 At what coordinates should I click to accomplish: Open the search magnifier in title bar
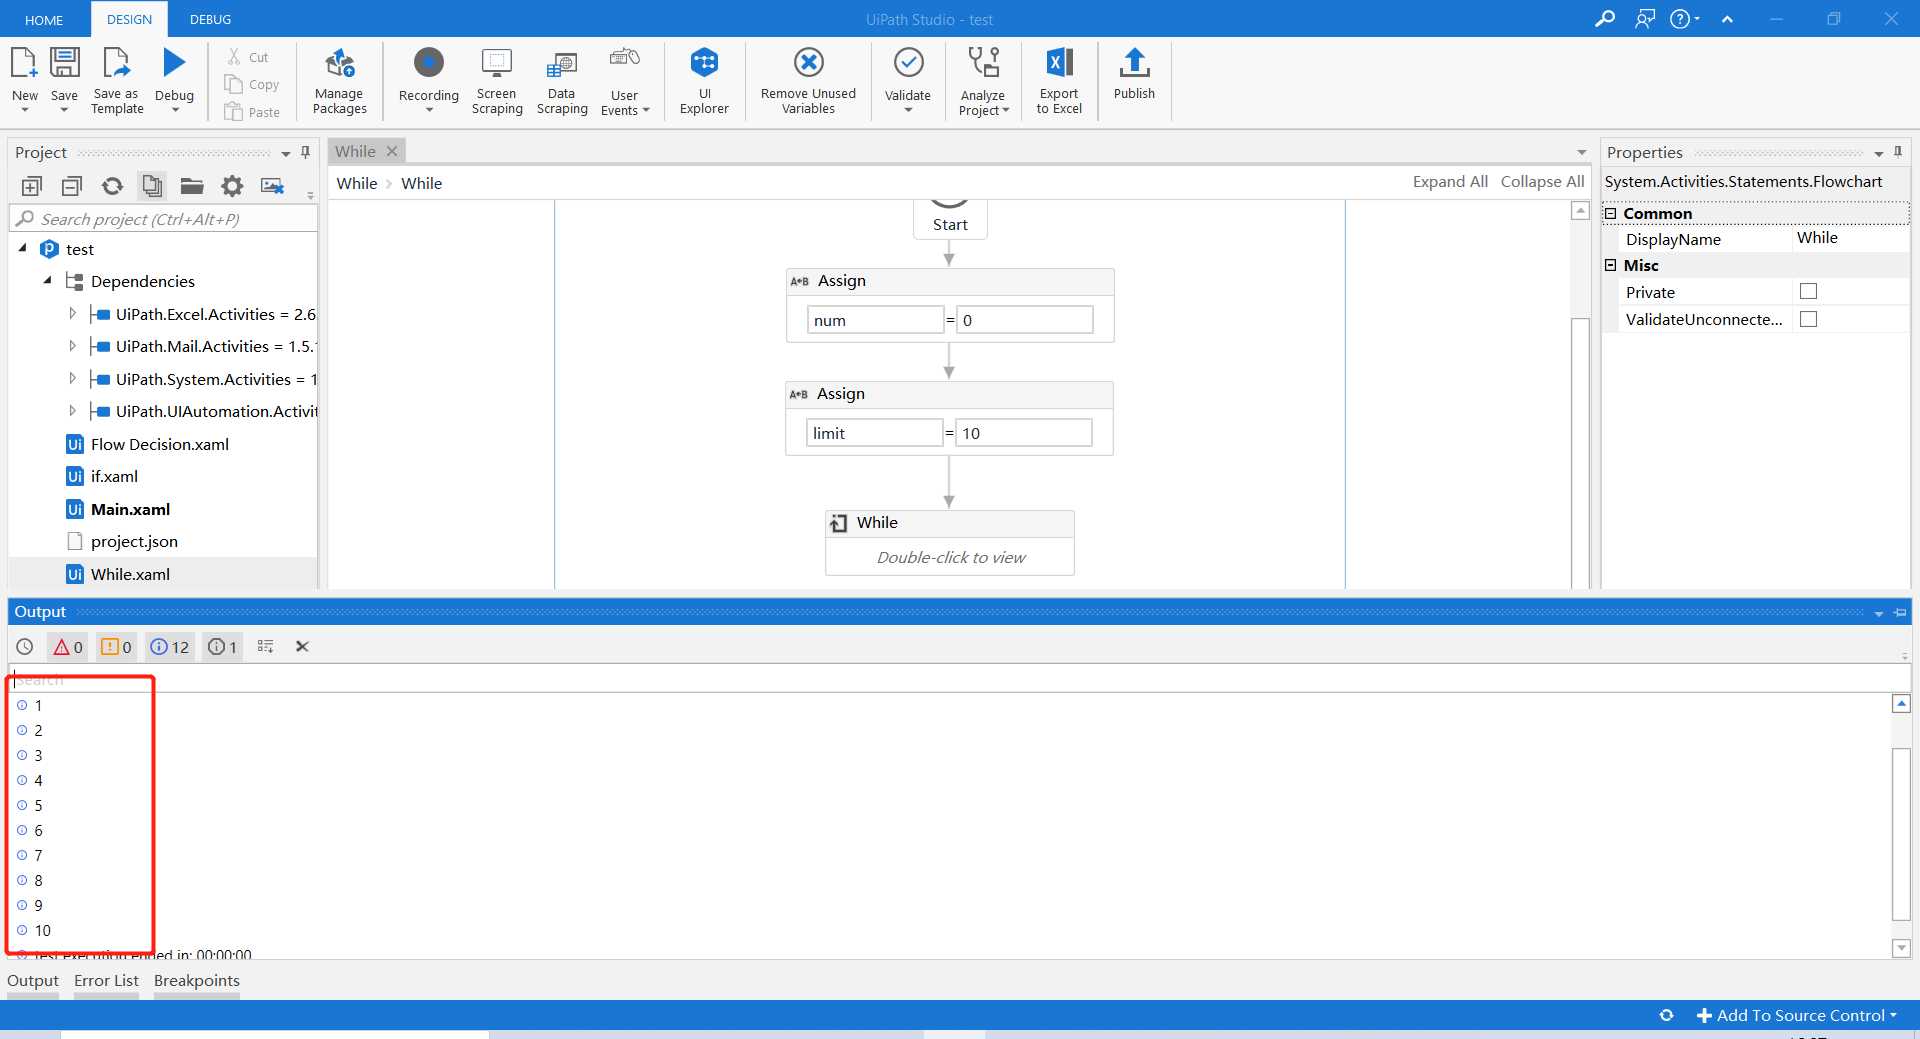(1605, 19)
